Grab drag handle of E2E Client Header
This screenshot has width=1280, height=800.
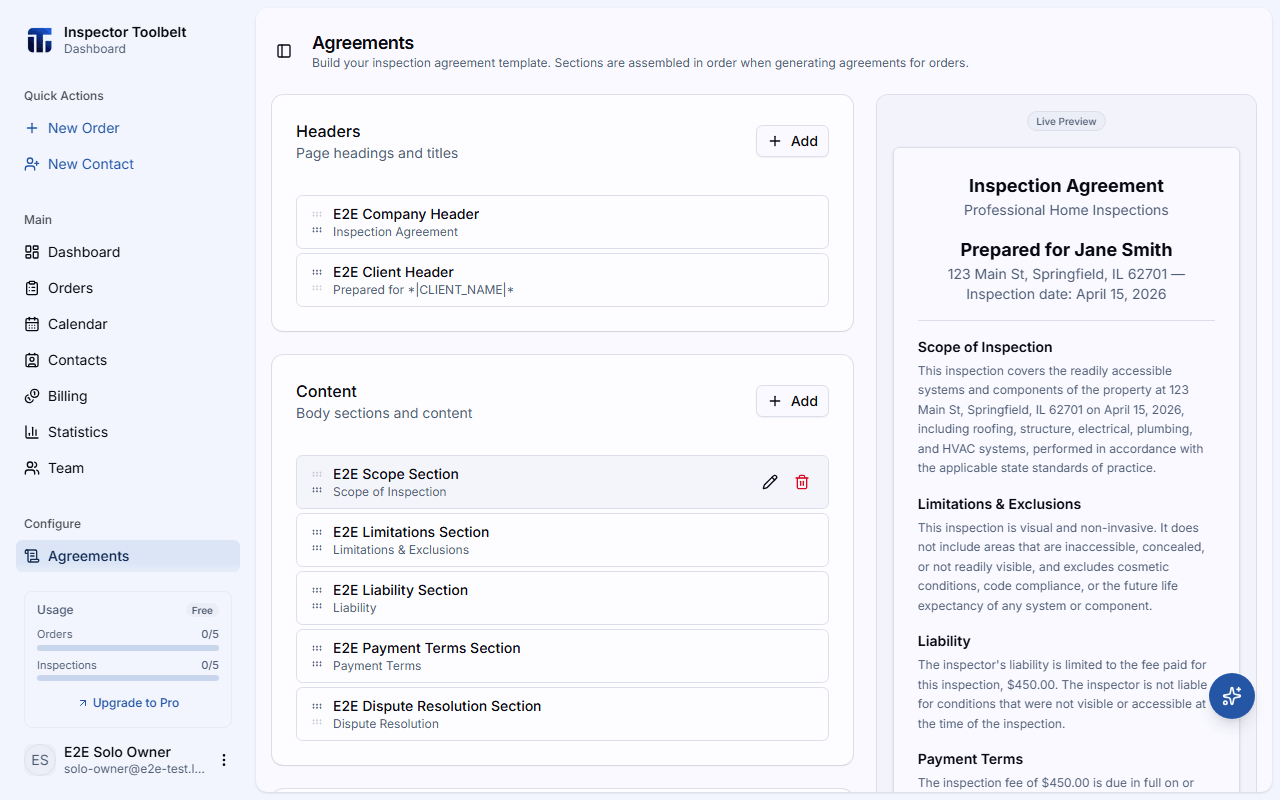(317, 280)
